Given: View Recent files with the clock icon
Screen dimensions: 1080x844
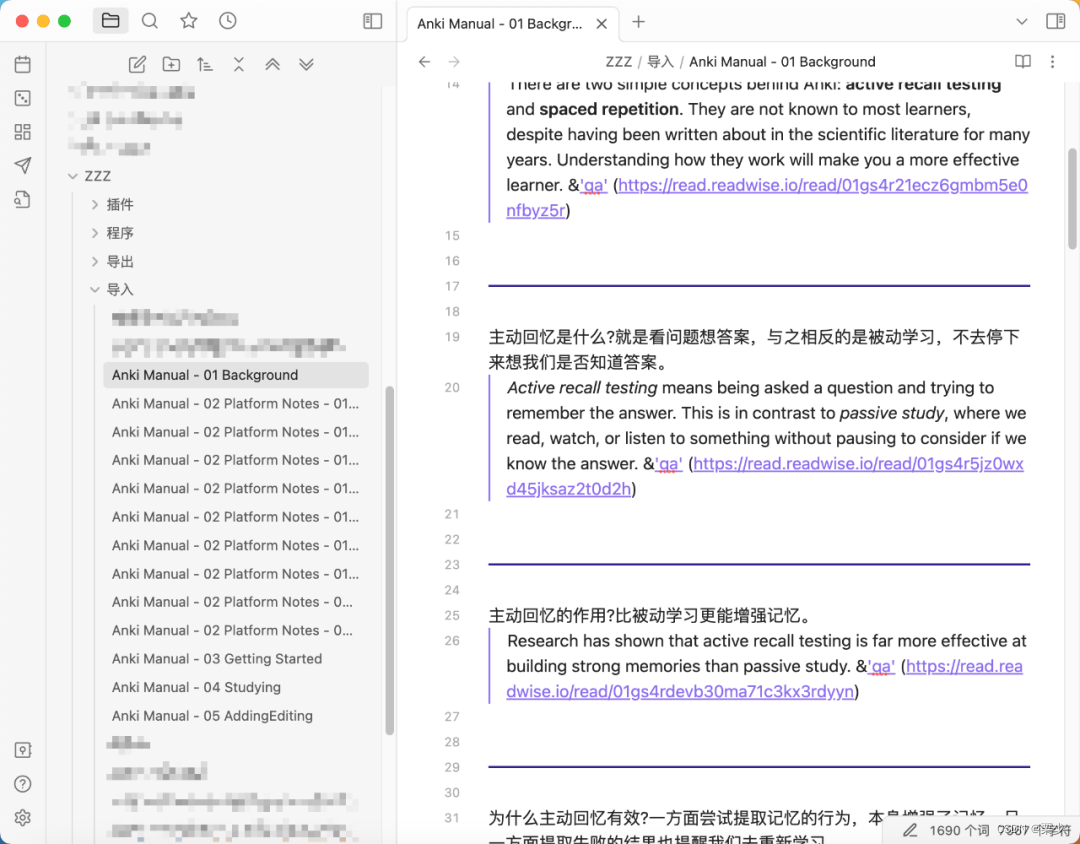Looking at the screenshot, I should point(228,20).
